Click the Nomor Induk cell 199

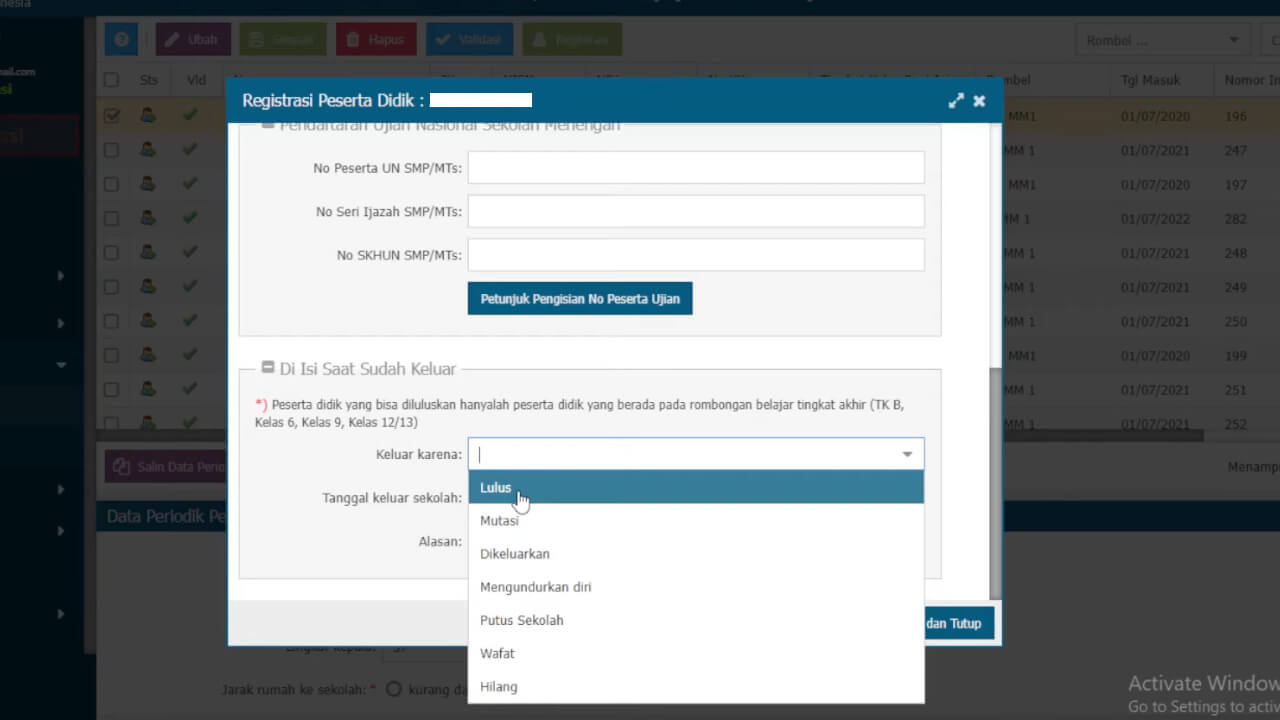[x=1235, y=356]
